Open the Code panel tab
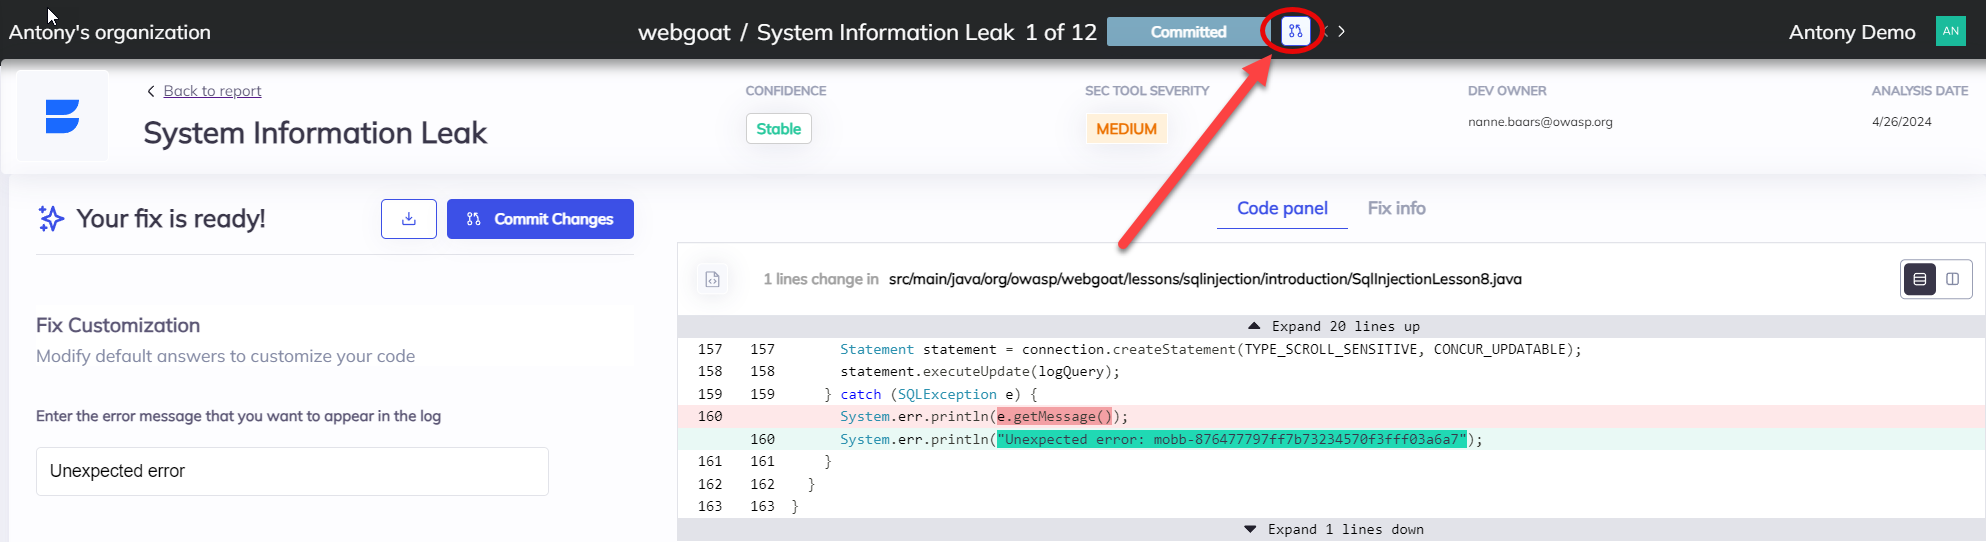1986x542 pixels. (x=1281, y=209)
